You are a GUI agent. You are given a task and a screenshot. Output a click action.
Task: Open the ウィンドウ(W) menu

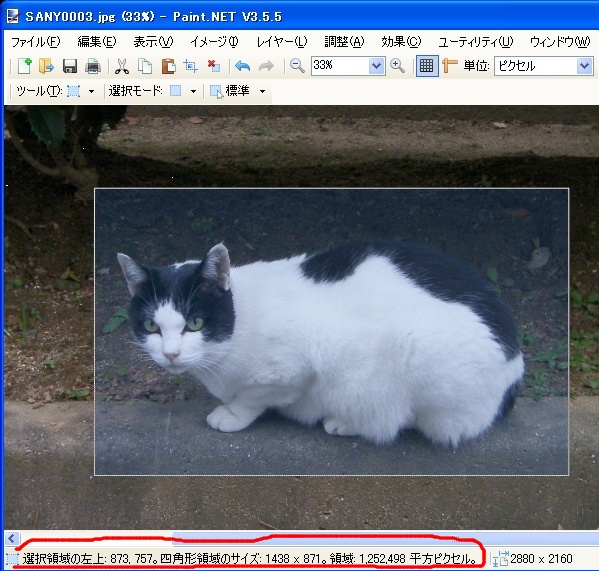(560, 42)
